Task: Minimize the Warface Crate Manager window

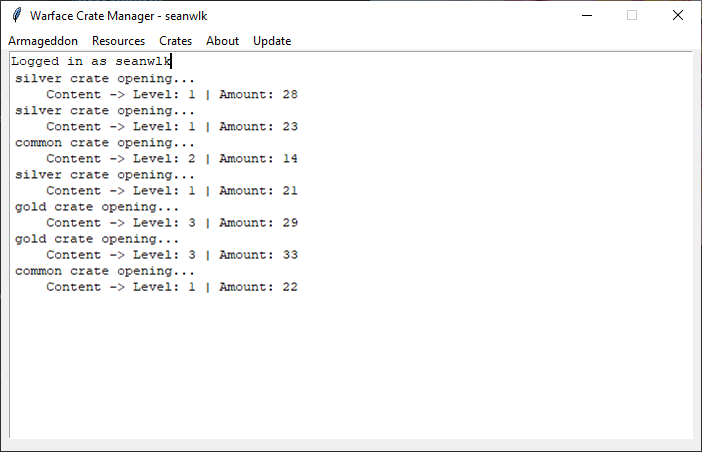Action: (587, 15)
